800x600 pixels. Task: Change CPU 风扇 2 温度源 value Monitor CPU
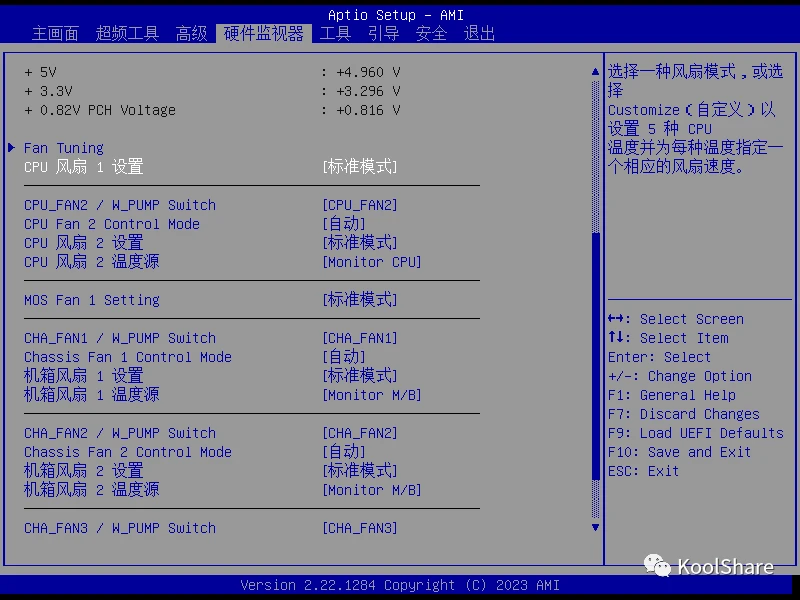tap(372, 262)
